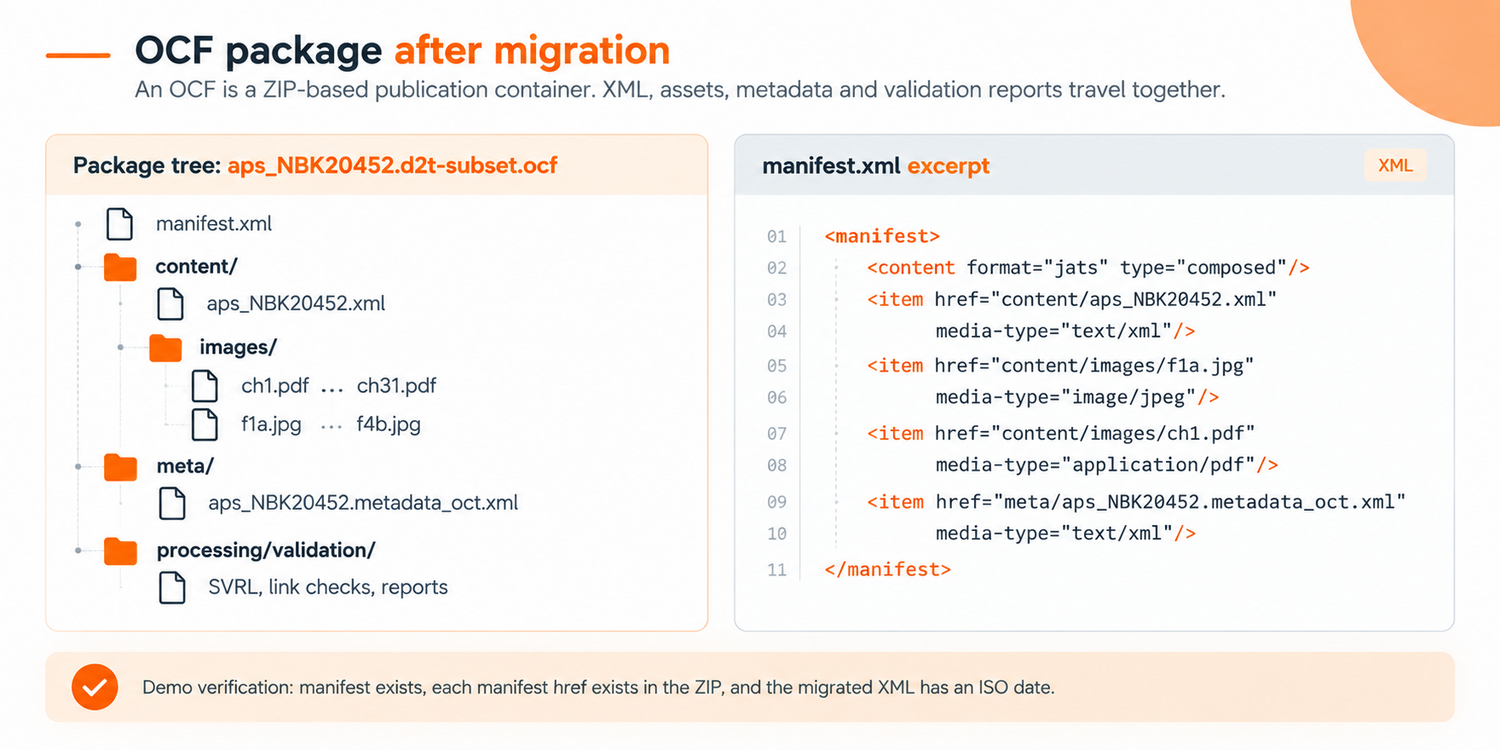The image size is (1500, 750).
Task: Click the images/ folder icon
Action: coord(165,348)
